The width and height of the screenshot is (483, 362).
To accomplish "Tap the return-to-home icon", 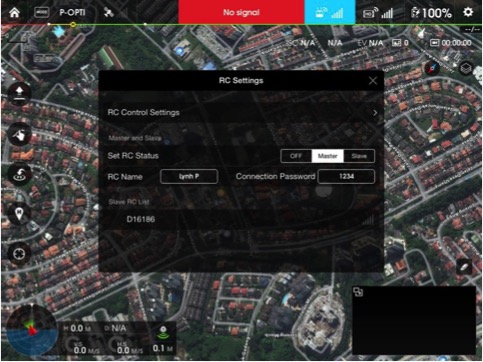I will point(19,174).
